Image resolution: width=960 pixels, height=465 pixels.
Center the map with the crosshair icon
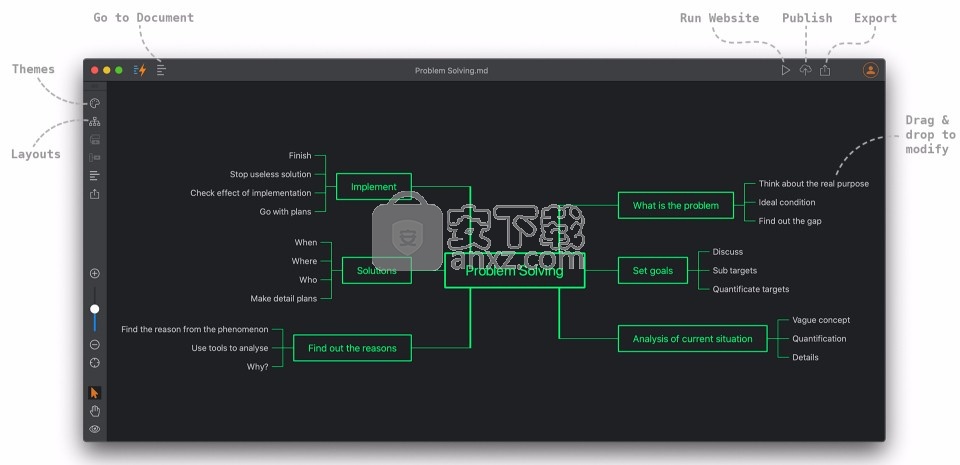coord(95,363)
